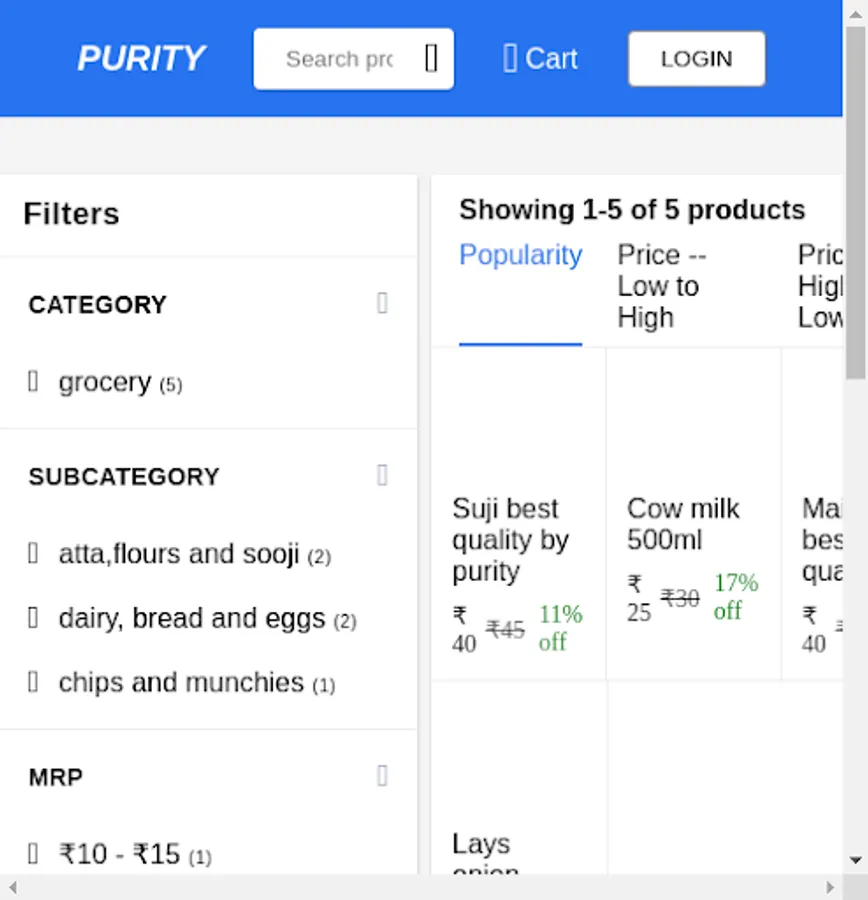Collapse the MRP filter section icon
868x900 pixels.
[x=381, y=776]
